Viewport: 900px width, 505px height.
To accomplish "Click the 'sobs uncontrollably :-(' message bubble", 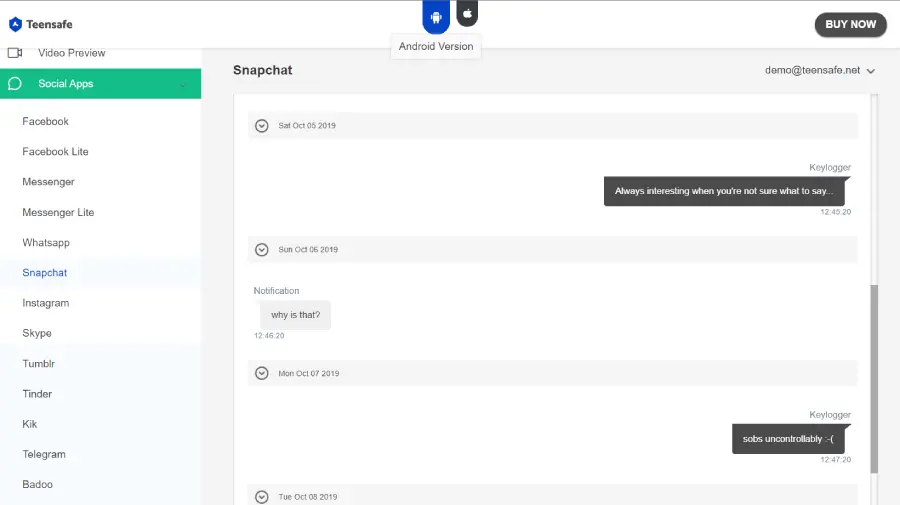I will [789, 439].
